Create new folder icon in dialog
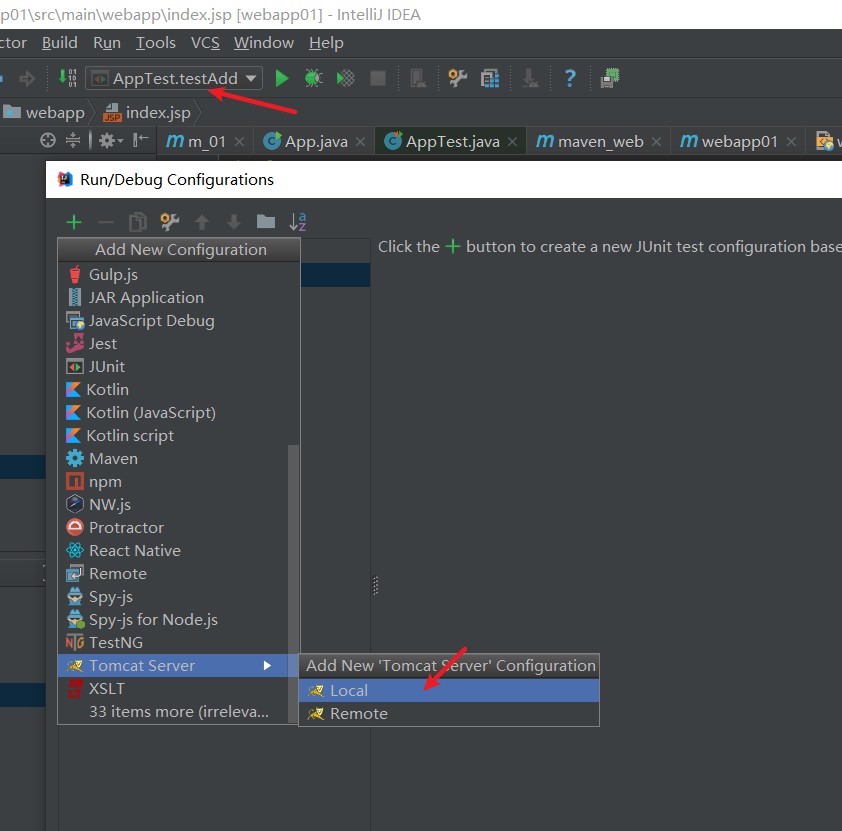Screen dimensions: 842x831 pos(266,222)
